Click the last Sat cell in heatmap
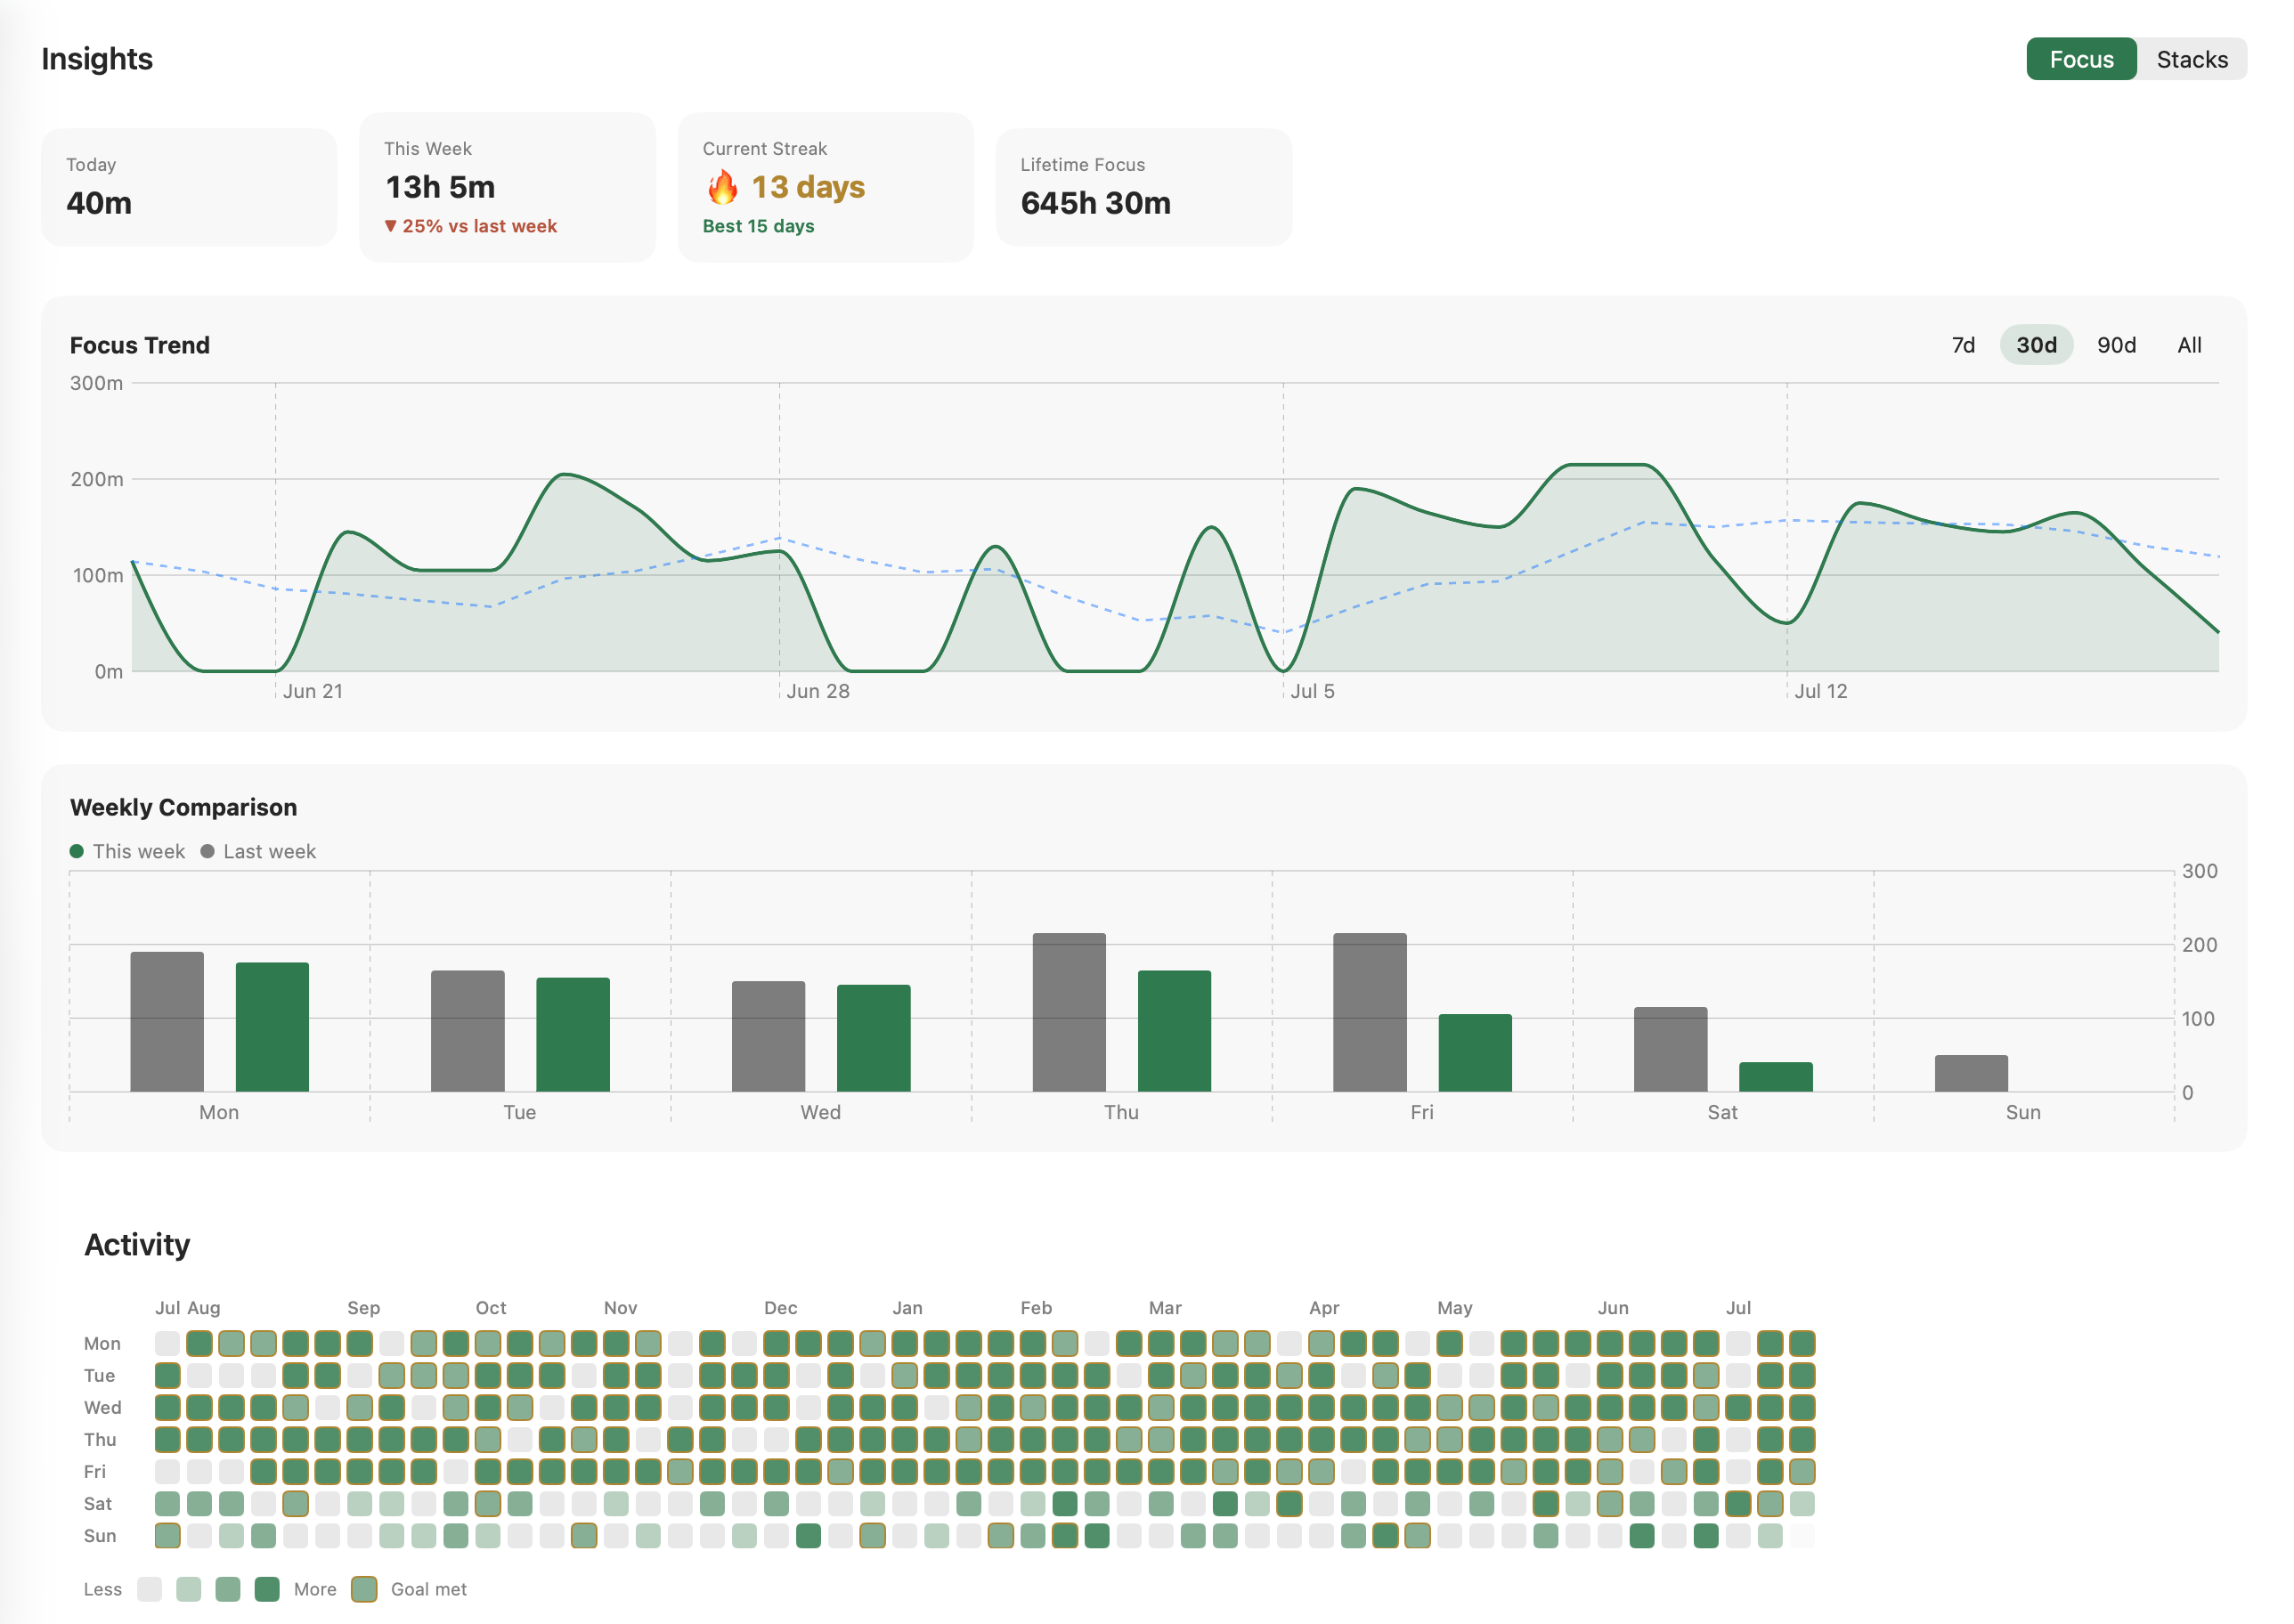 coord(1802,1504)
